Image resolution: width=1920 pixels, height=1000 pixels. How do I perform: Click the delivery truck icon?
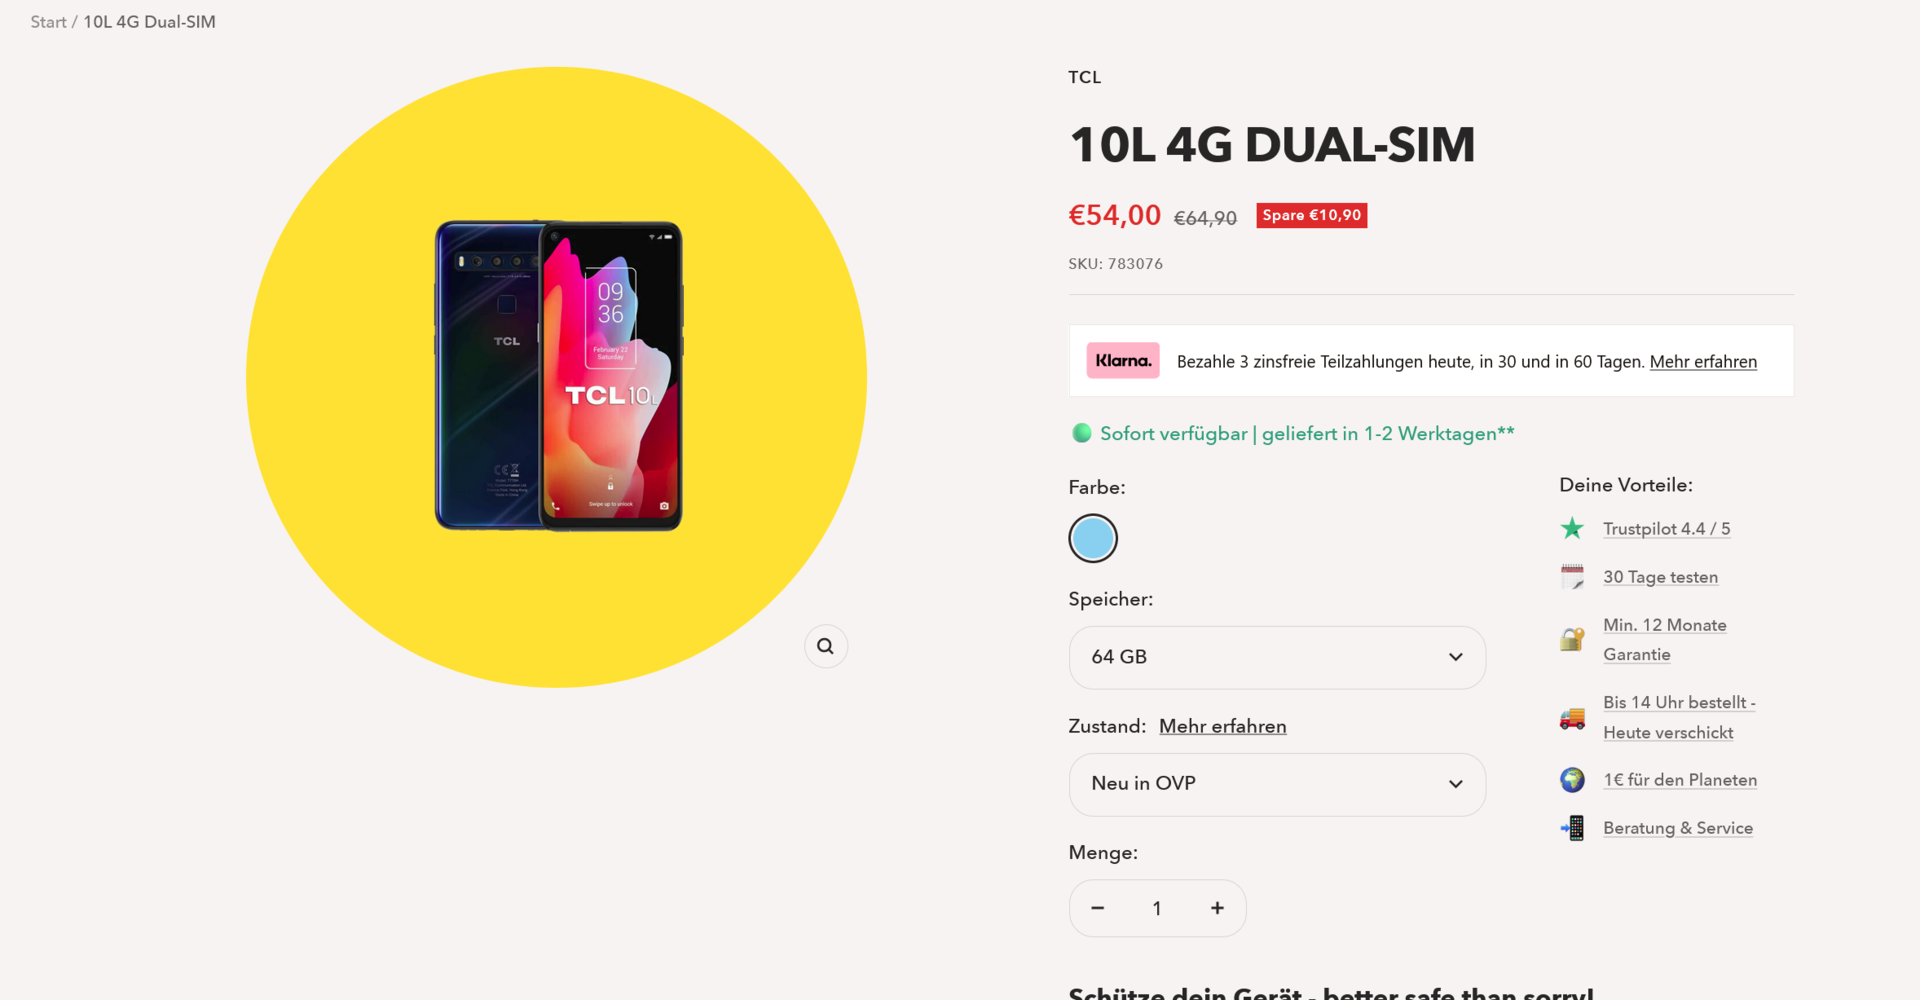tap(1572, 717)
